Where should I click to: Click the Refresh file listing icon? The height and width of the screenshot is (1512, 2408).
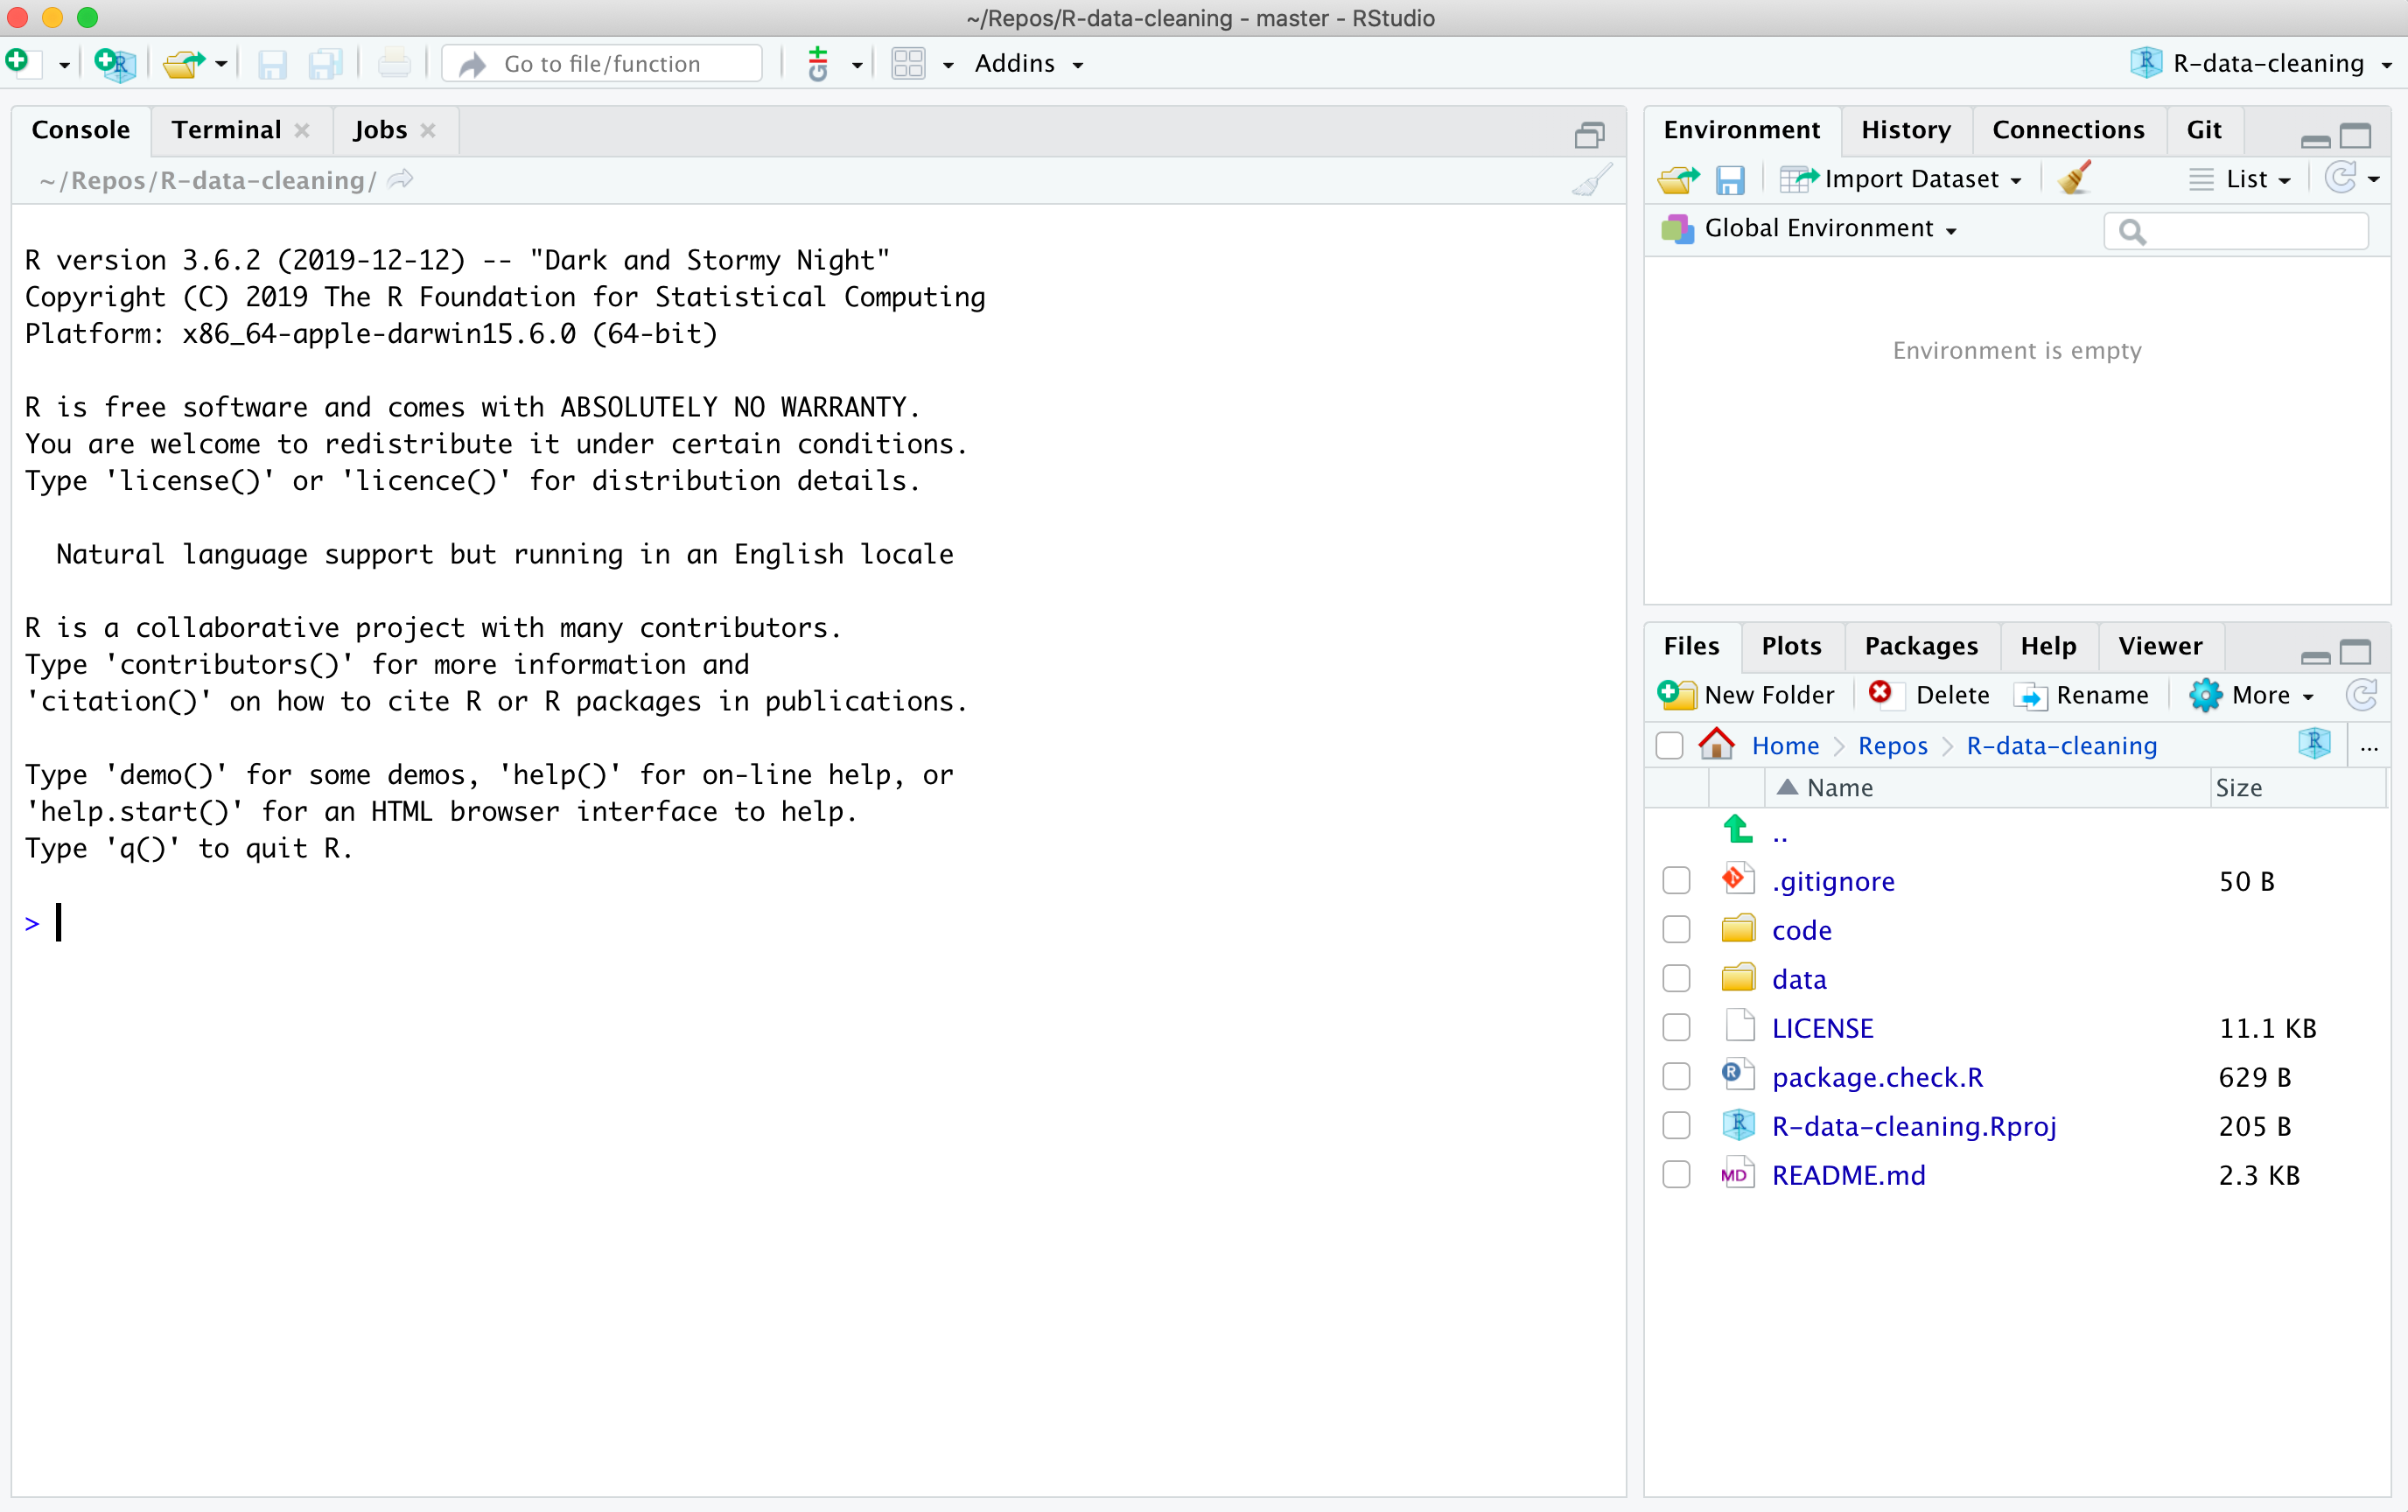2361,695
